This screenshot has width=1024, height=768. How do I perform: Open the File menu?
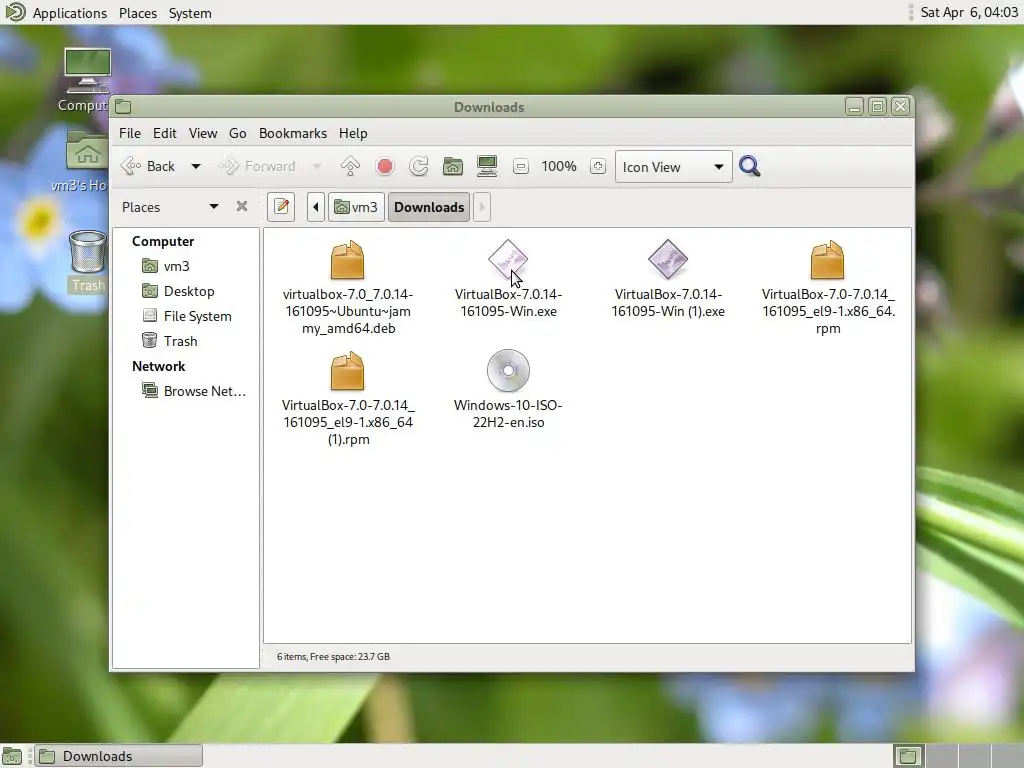pyautogui.click(x=130, y=133)
